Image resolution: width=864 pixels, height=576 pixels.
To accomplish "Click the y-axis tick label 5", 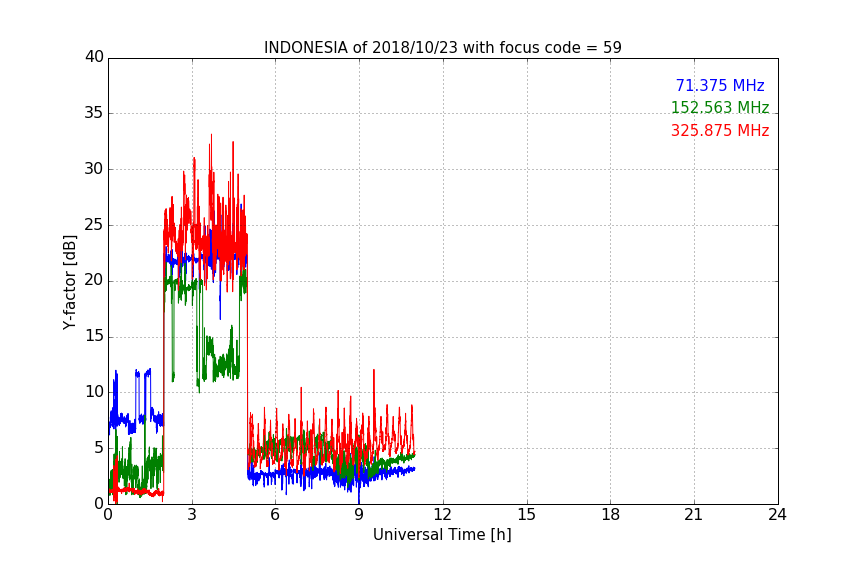I will 99,448.
